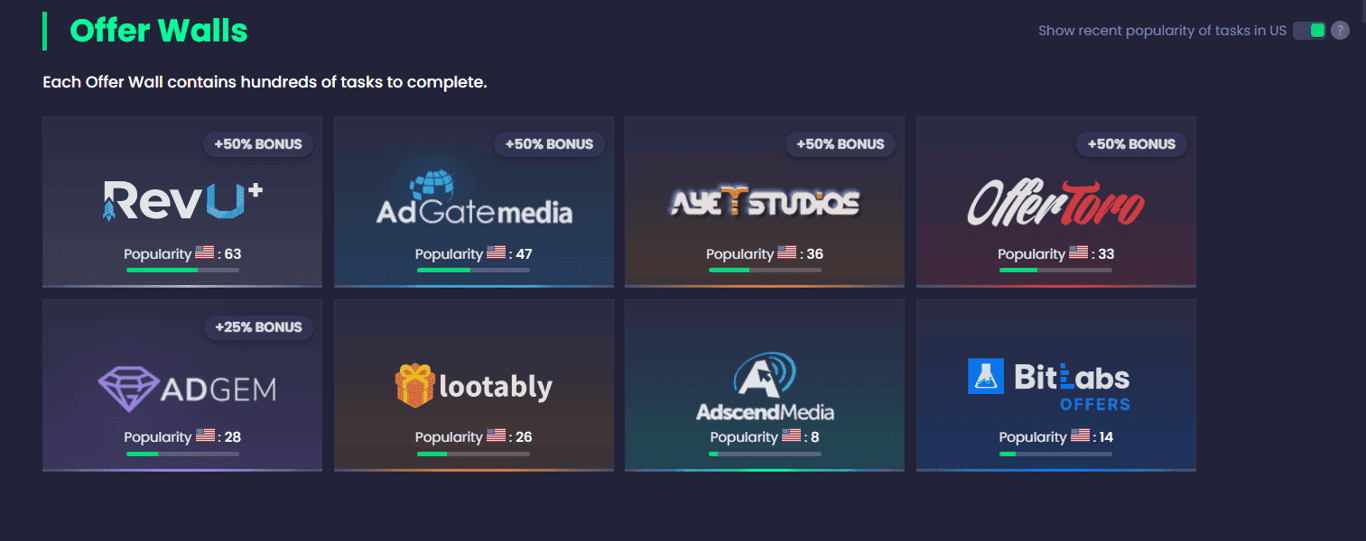Open the AdGate Media offer wall
The height and width of the screenshot is (541, 1366).
pos(474,202)
